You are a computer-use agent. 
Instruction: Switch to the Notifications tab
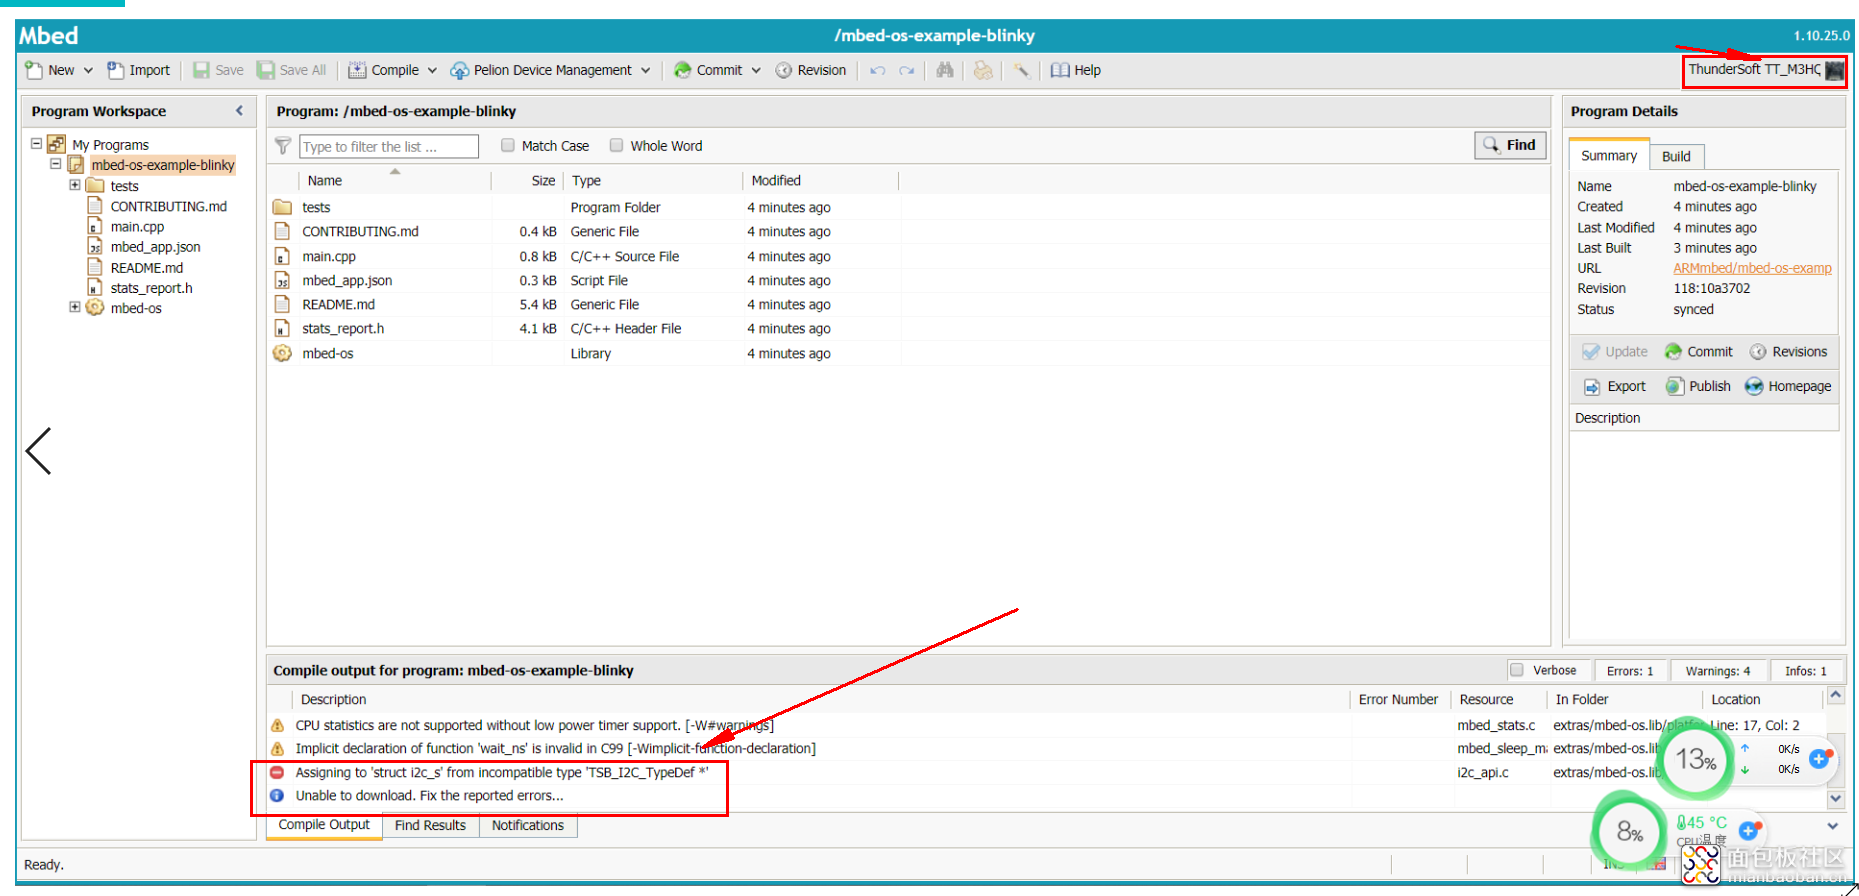click(528, 825)
